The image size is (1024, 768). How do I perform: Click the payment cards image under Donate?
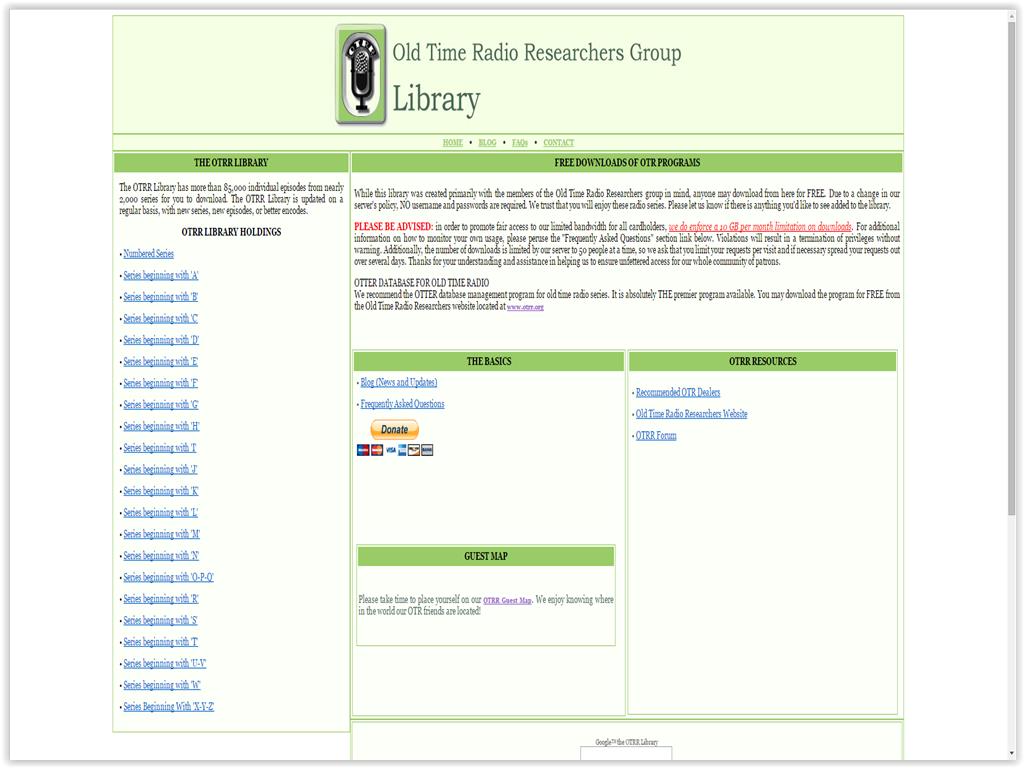click(x=395, y=450)
